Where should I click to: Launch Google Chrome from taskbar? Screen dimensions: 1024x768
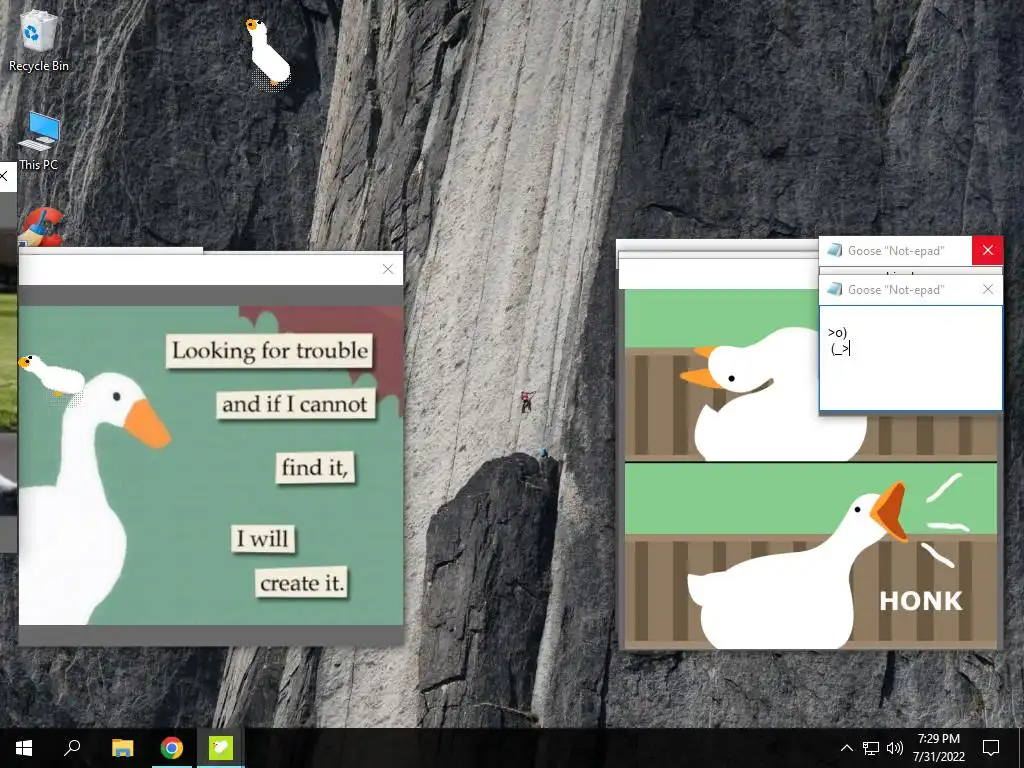(172, 748)
